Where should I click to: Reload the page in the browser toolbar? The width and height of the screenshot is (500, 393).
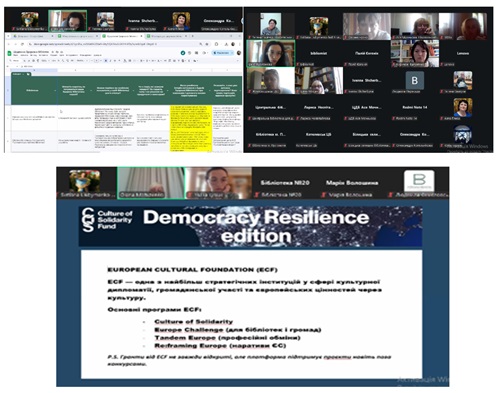[x=22, y=44]
